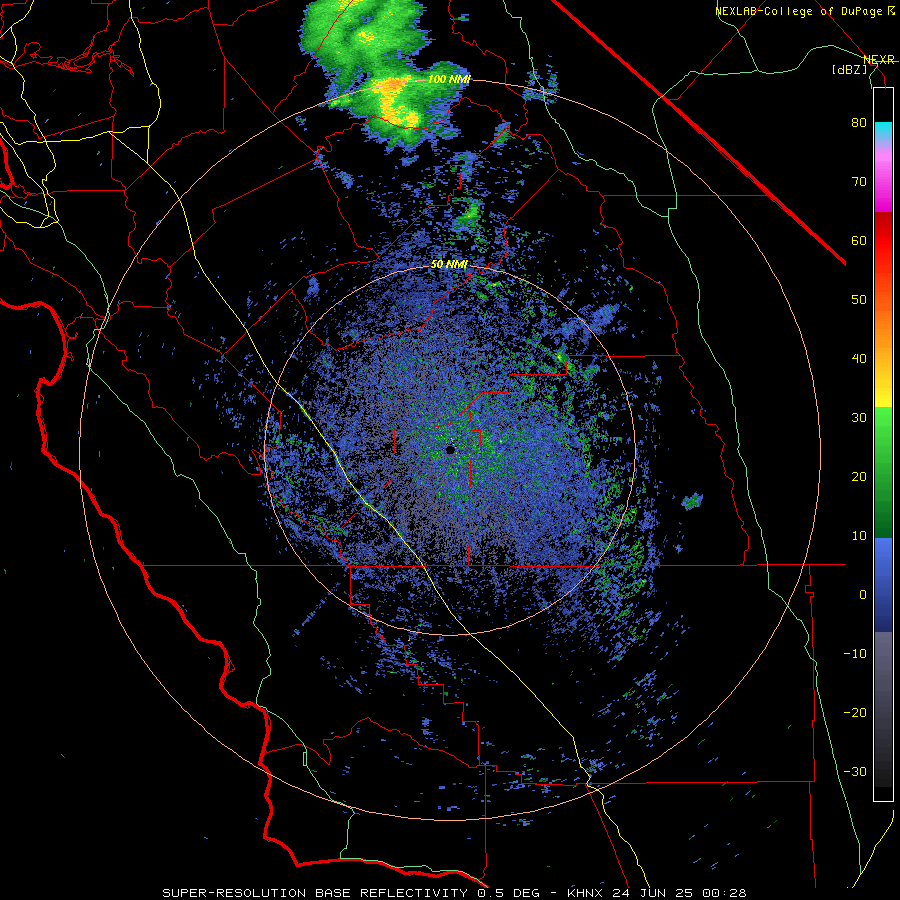Click the -10 value on dBZ scale
Image resolution: width=900 pixels, height=900 pixels.
[x=855, y=653]
